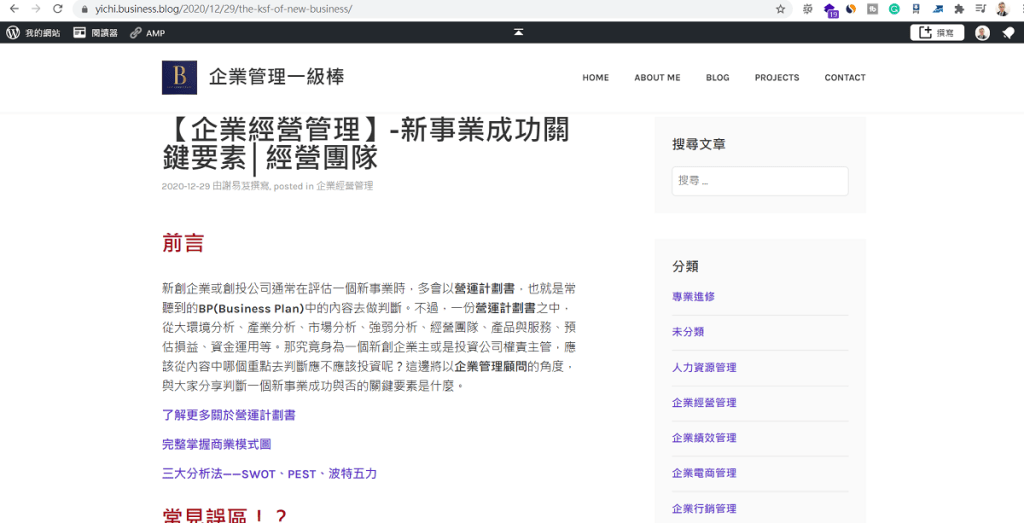
Task: Open the Extensions puzzle piece menu
Action: point(959,9)
